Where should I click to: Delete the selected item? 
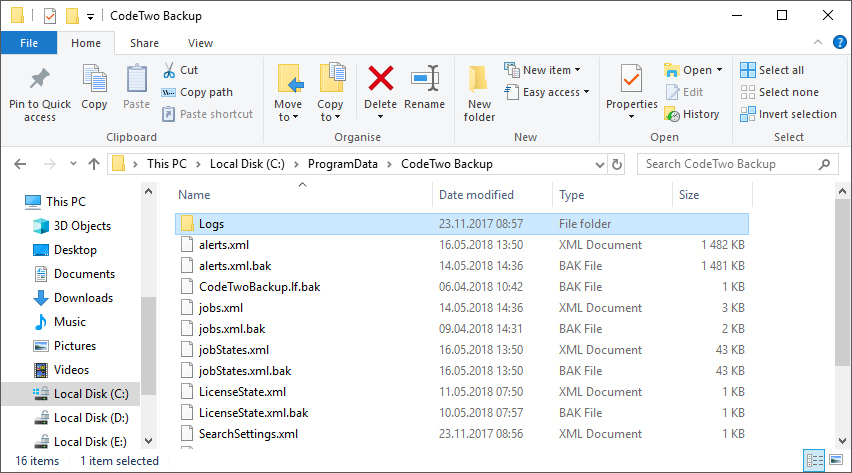(x=380, y=92)
